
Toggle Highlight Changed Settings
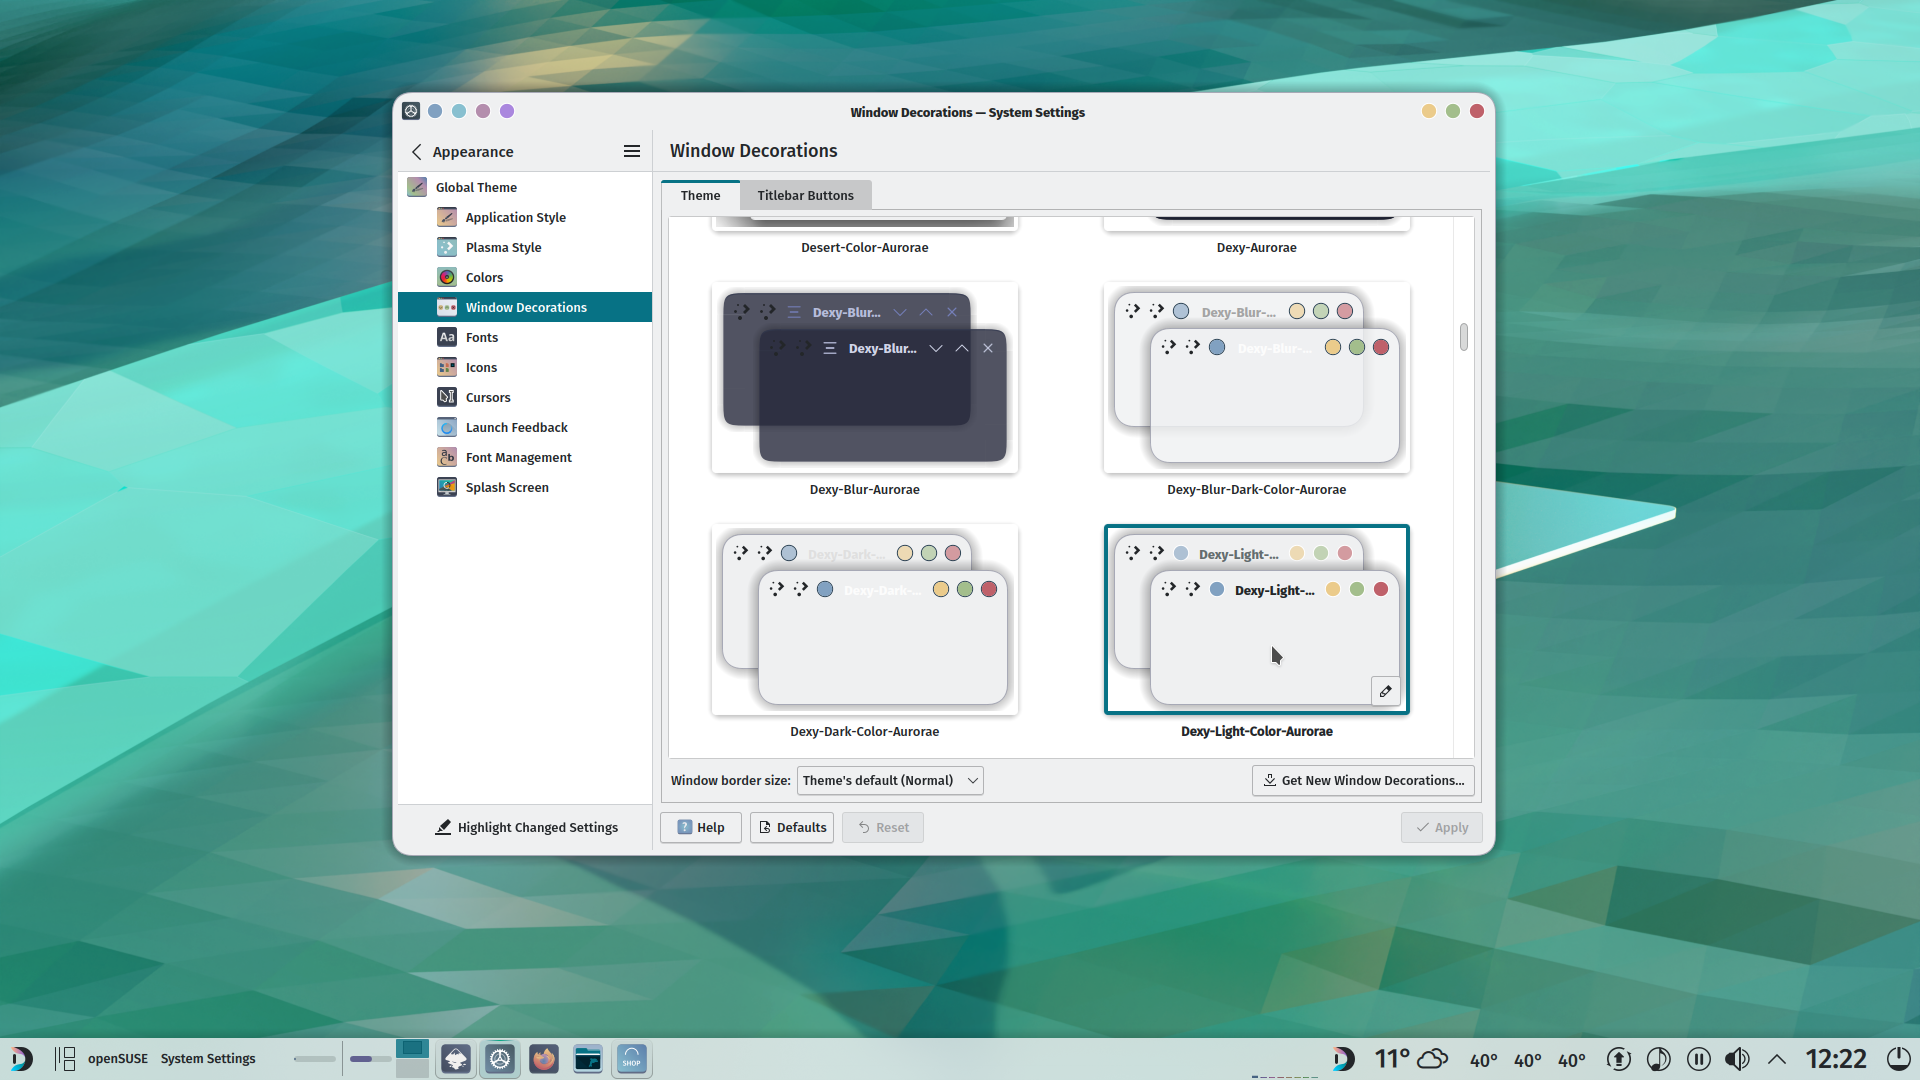[x=526, y=827]
